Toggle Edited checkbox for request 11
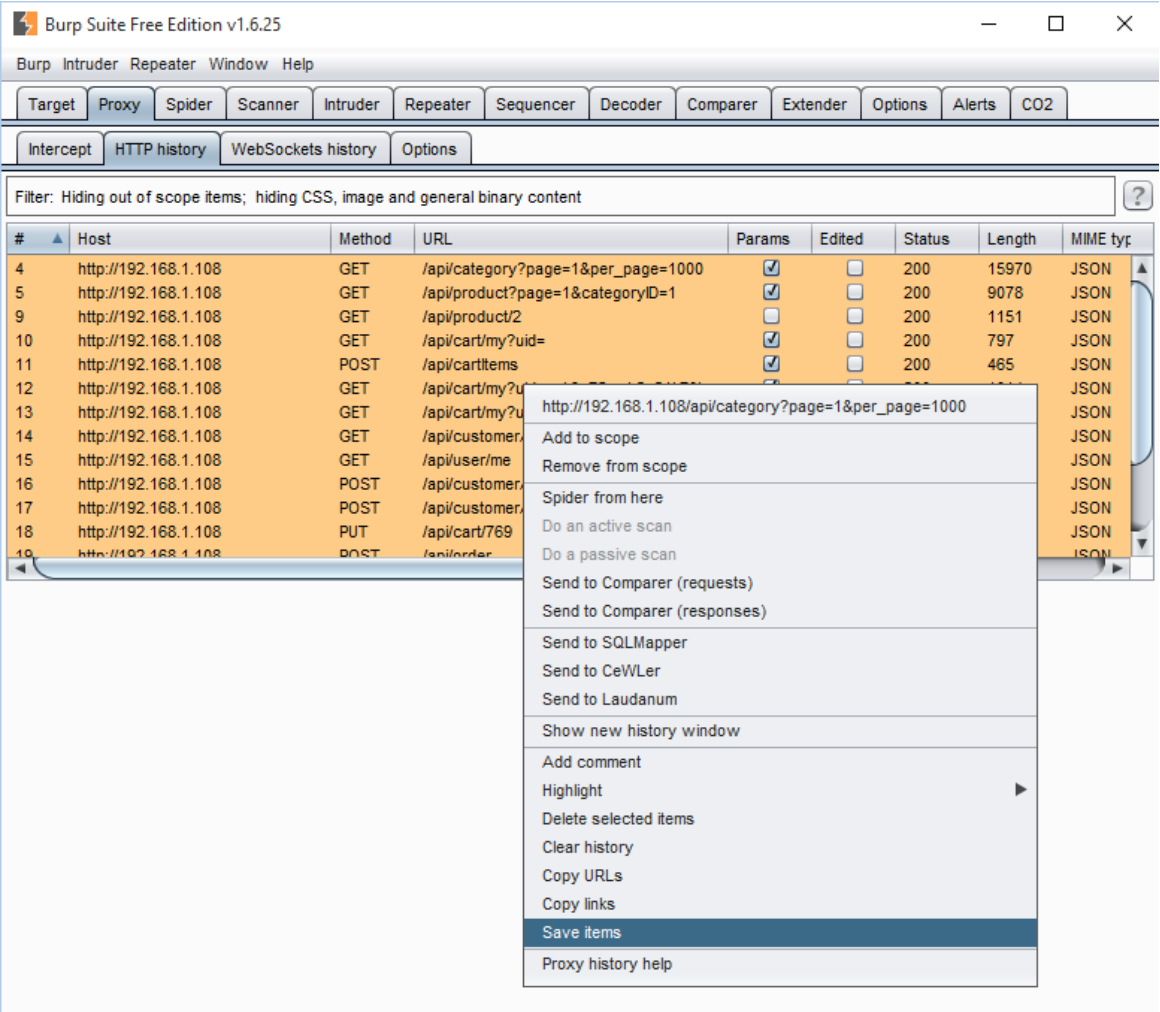 pos(854,363)
